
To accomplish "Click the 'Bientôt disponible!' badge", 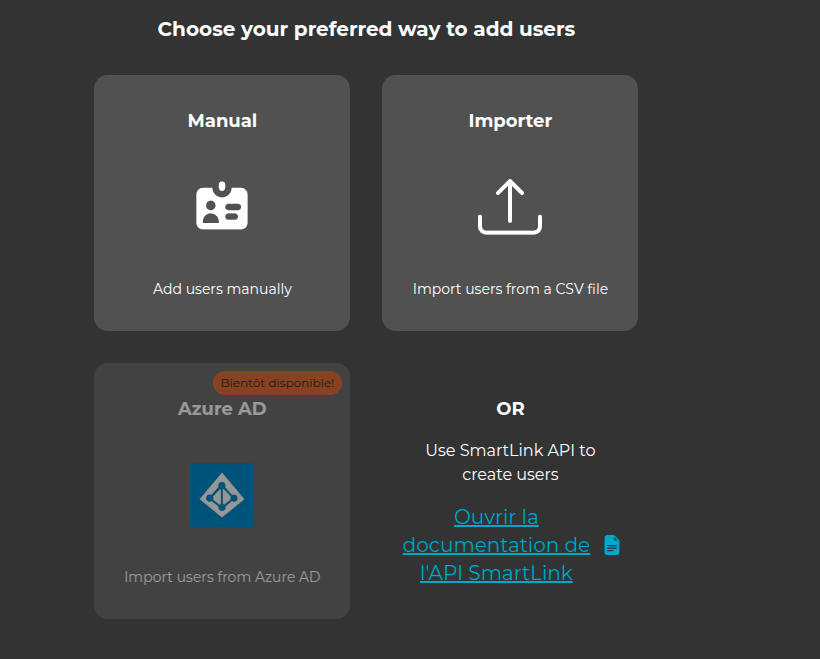I will coord(277,383).
